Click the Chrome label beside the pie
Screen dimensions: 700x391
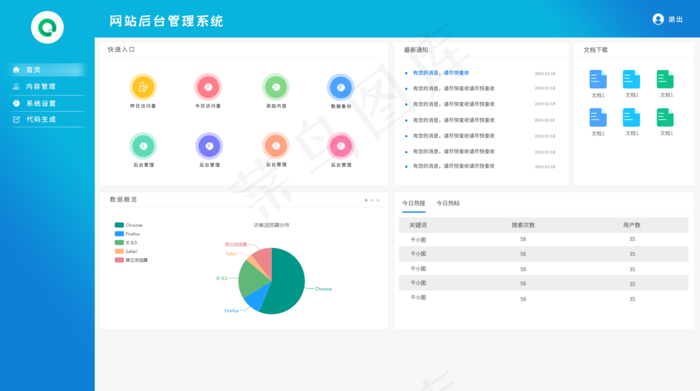point(323,289)
